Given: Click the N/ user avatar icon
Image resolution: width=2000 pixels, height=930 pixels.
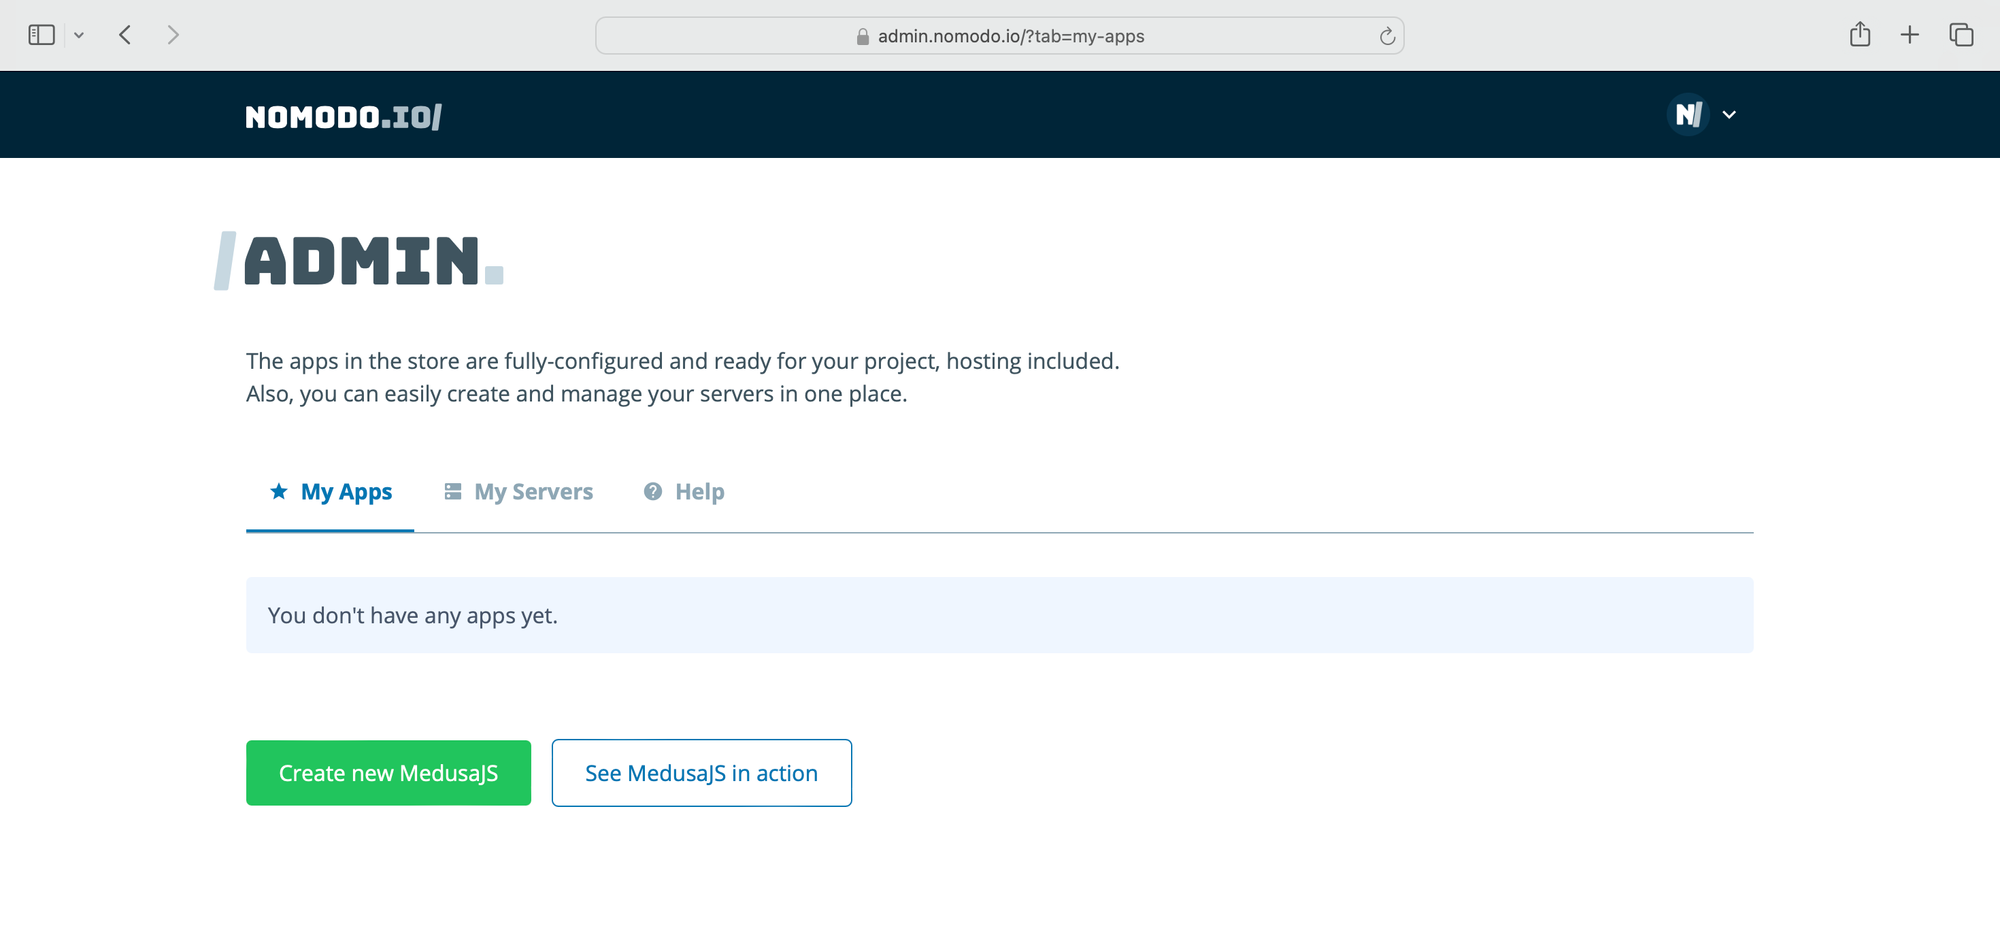Looking at the screenshot, I should point(1689,115).
